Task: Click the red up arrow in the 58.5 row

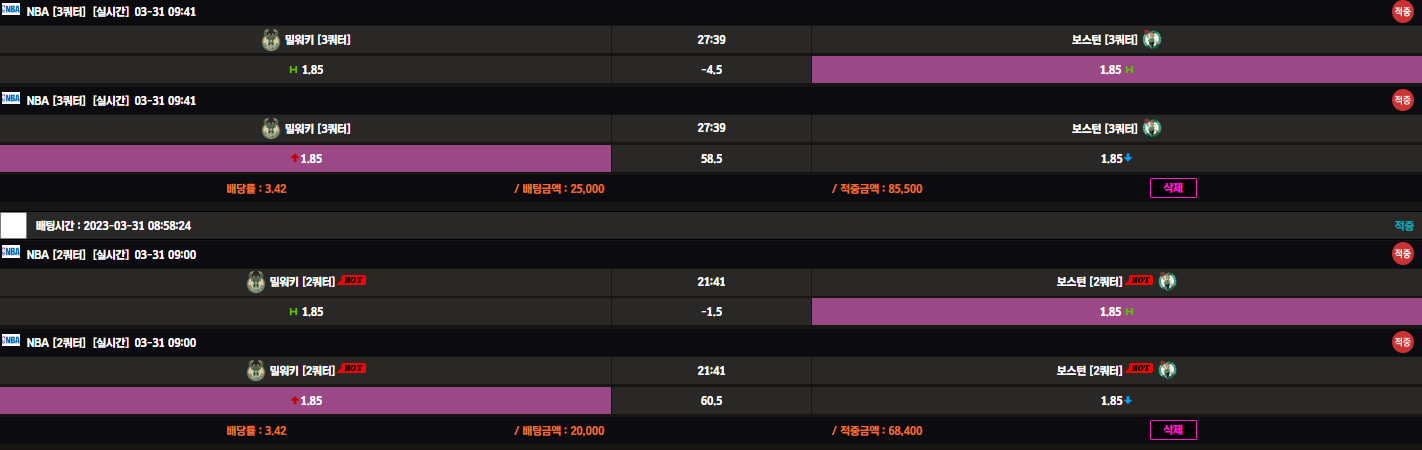Action: (x=294, y=158)
